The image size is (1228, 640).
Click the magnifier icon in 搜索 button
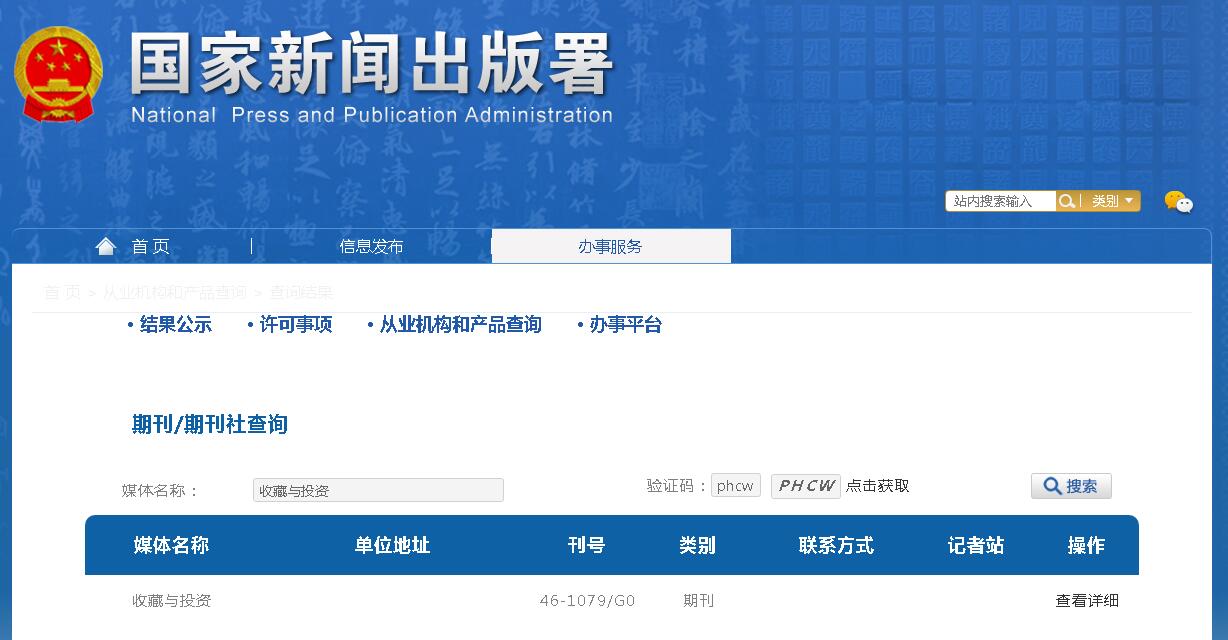coord(1051,486)
